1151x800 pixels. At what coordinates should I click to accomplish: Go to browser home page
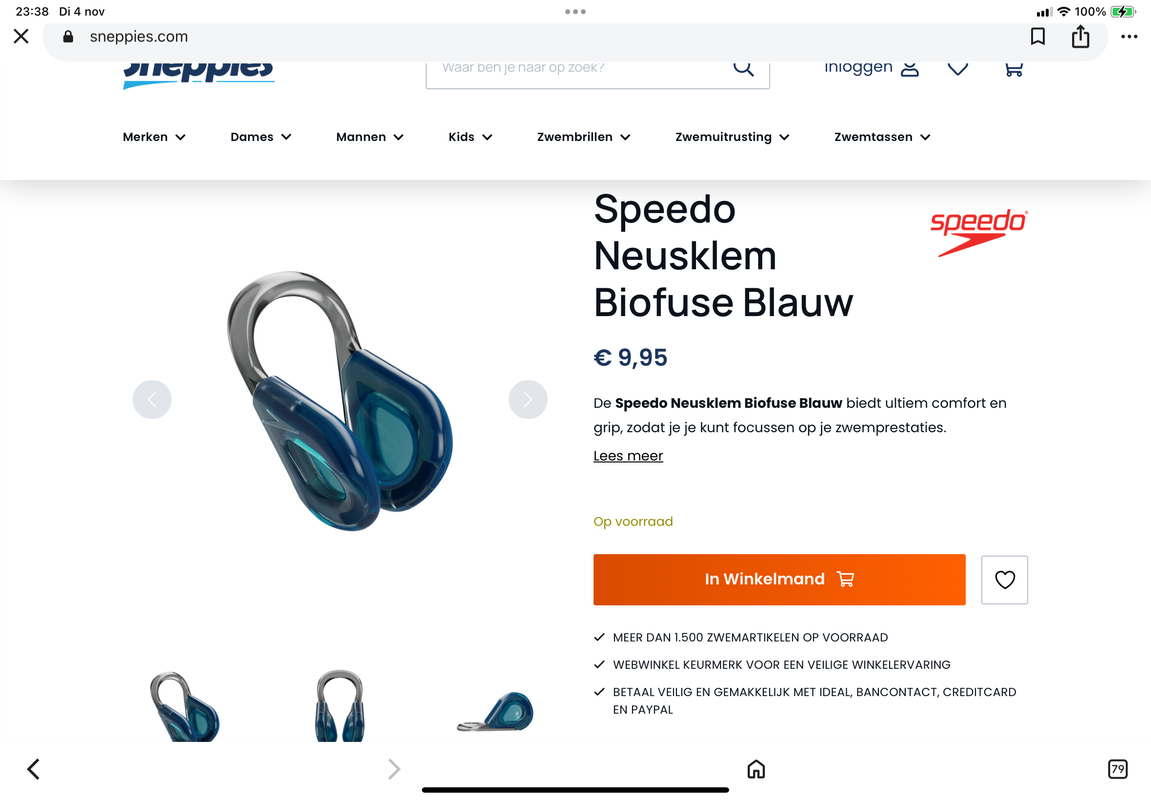click(756, 768)
